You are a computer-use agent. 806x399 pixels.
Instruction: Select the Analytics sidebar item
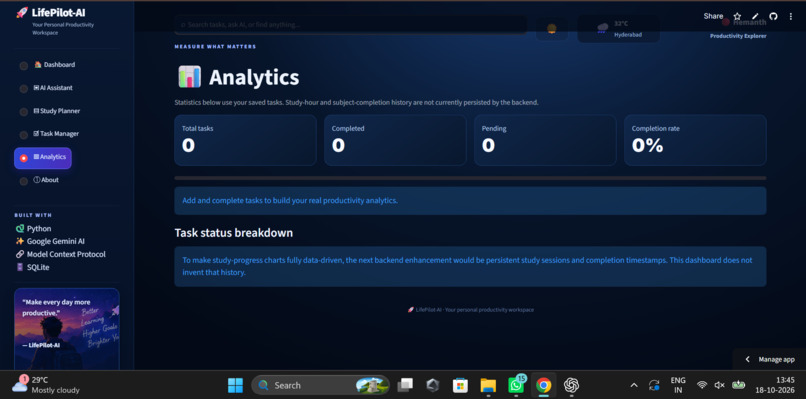pyautogui.click(x=43, y=158)
